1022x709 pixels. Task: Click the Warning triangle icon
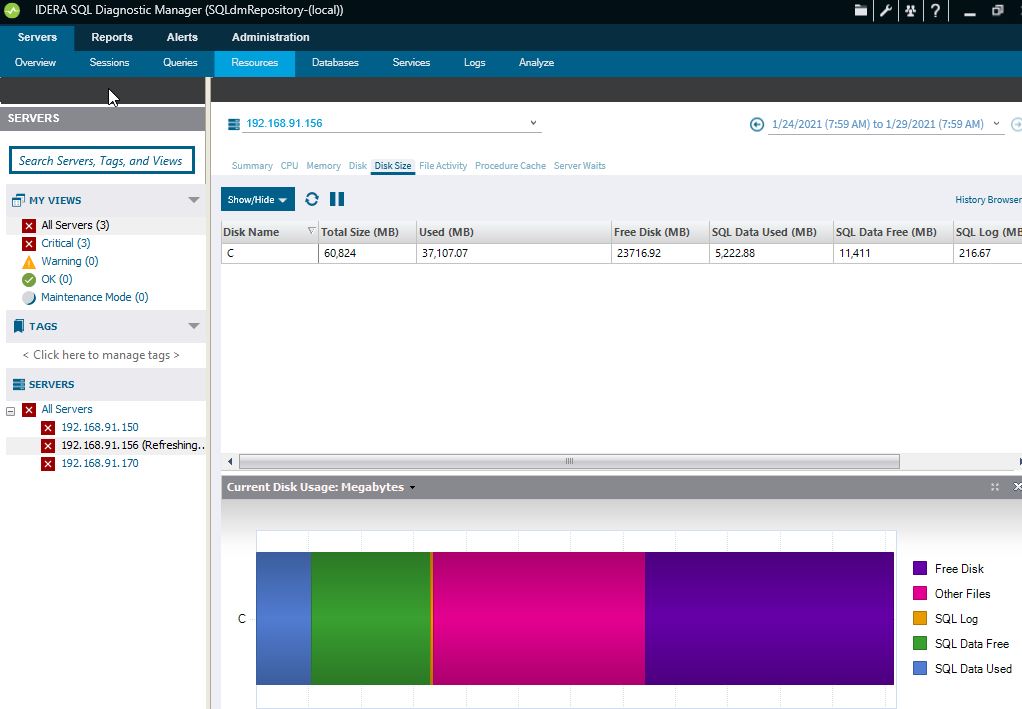tap(29, 262)
